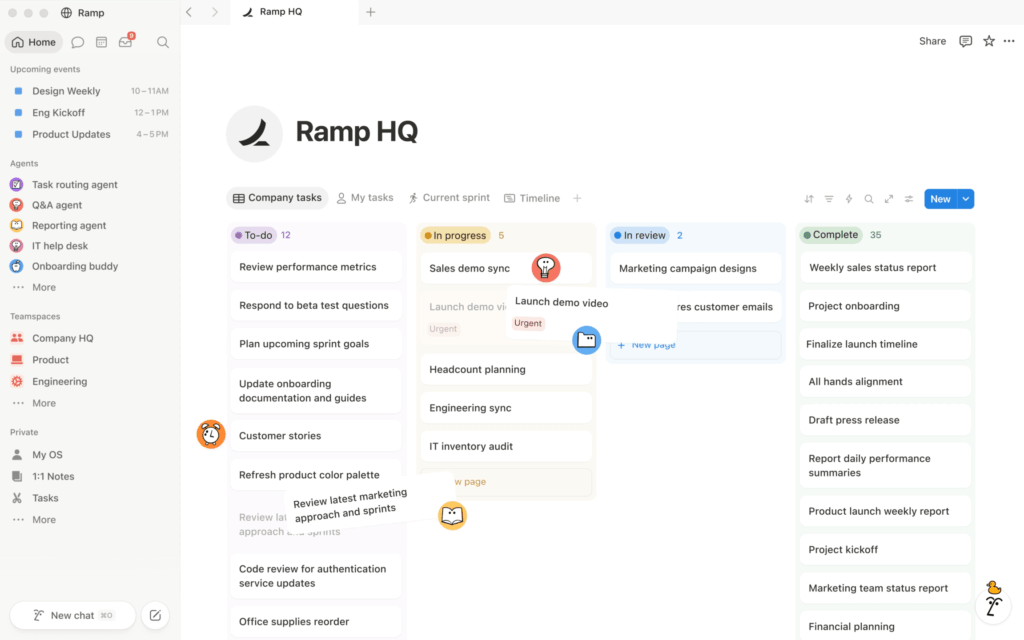Star this page as favorite
The image size is (1024, 640).
click(x=989, y=41)
